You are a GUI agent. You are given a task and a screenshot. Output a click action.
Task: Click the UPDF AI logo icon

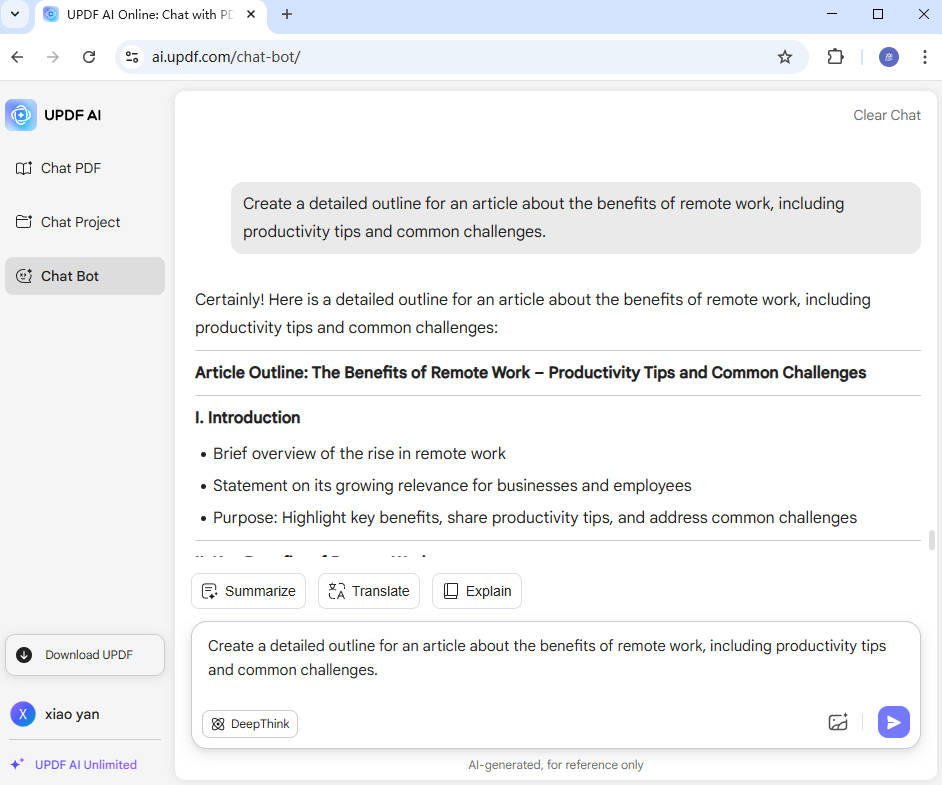click(21, 115)
